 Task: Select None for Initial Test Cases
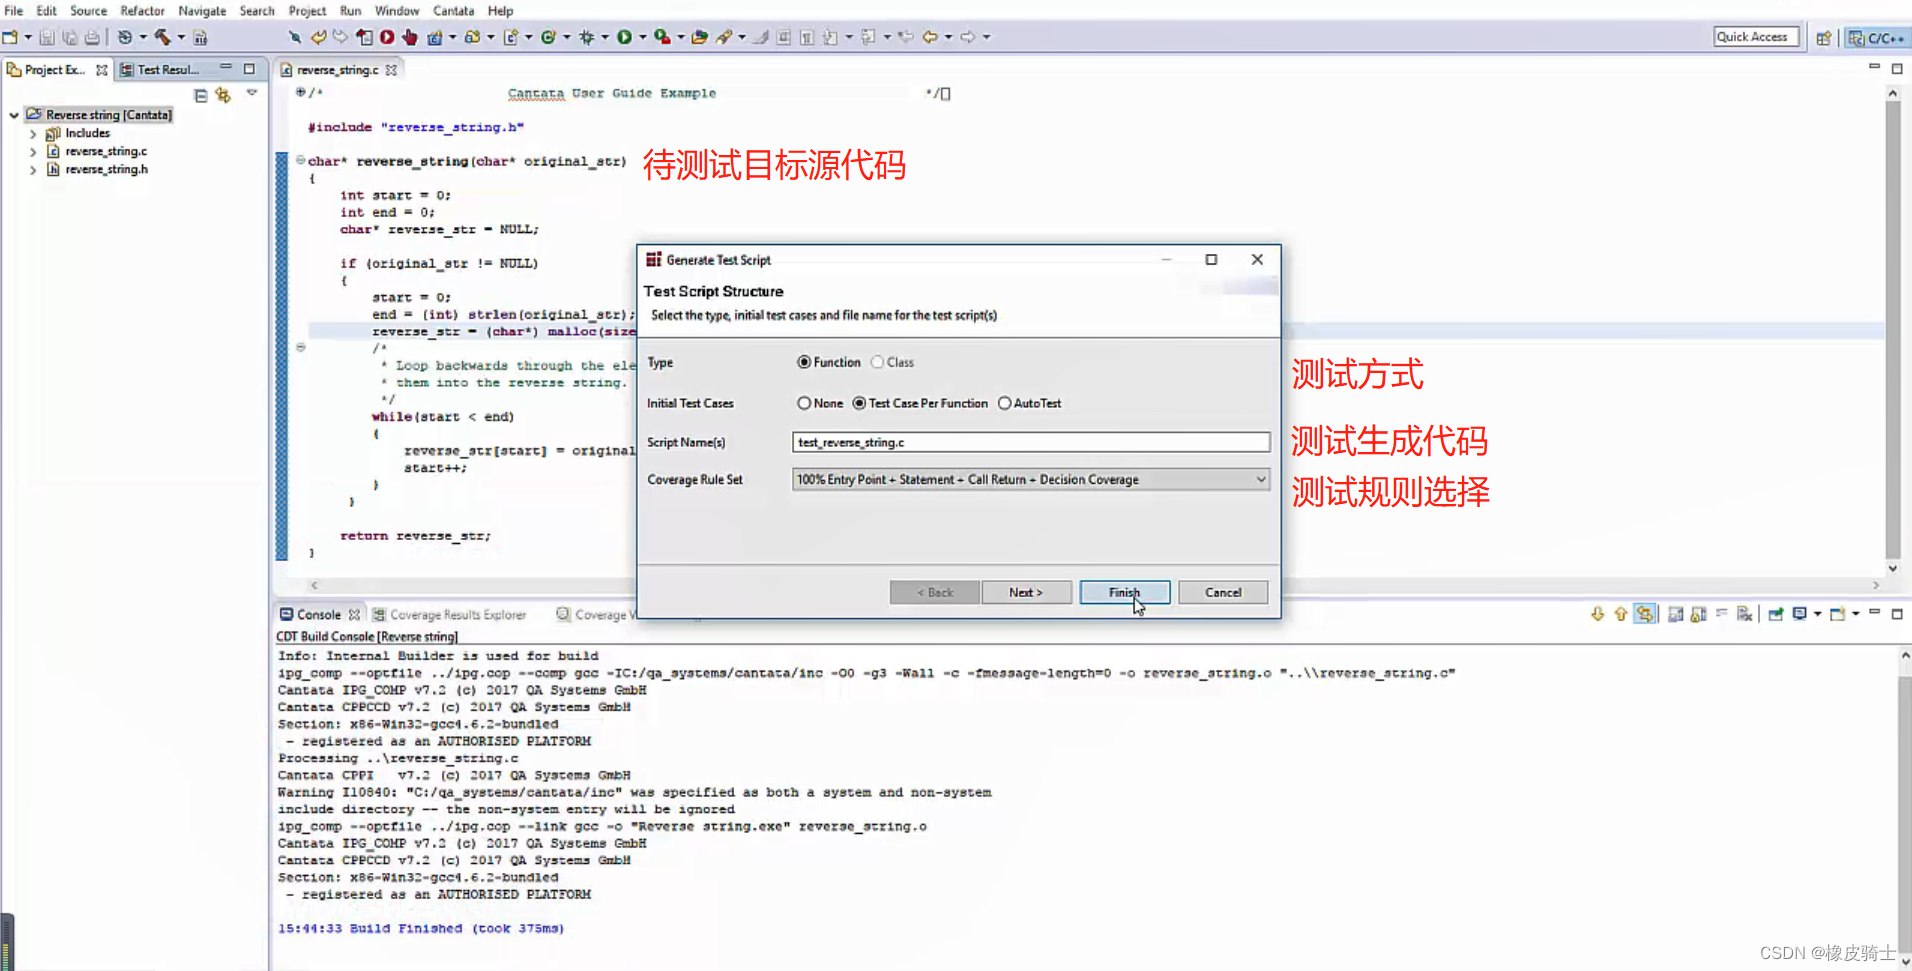pos(804,403)
